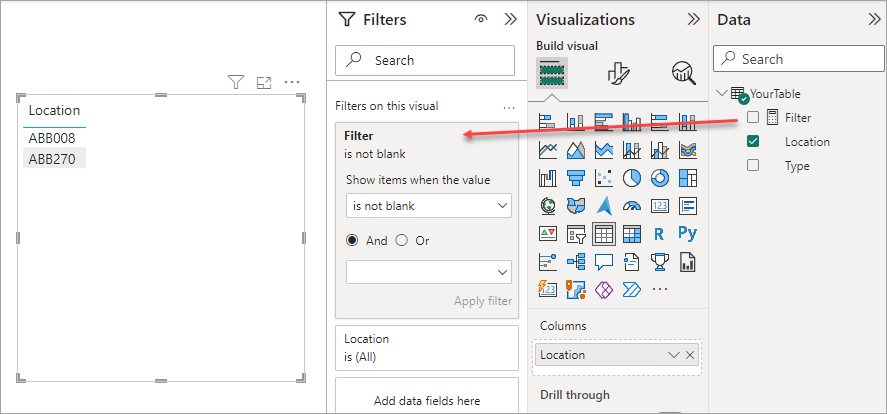The width and height of the screenshot is (887, 414).
Task: Select the KPI visual
Action: [x=547, y=233]
